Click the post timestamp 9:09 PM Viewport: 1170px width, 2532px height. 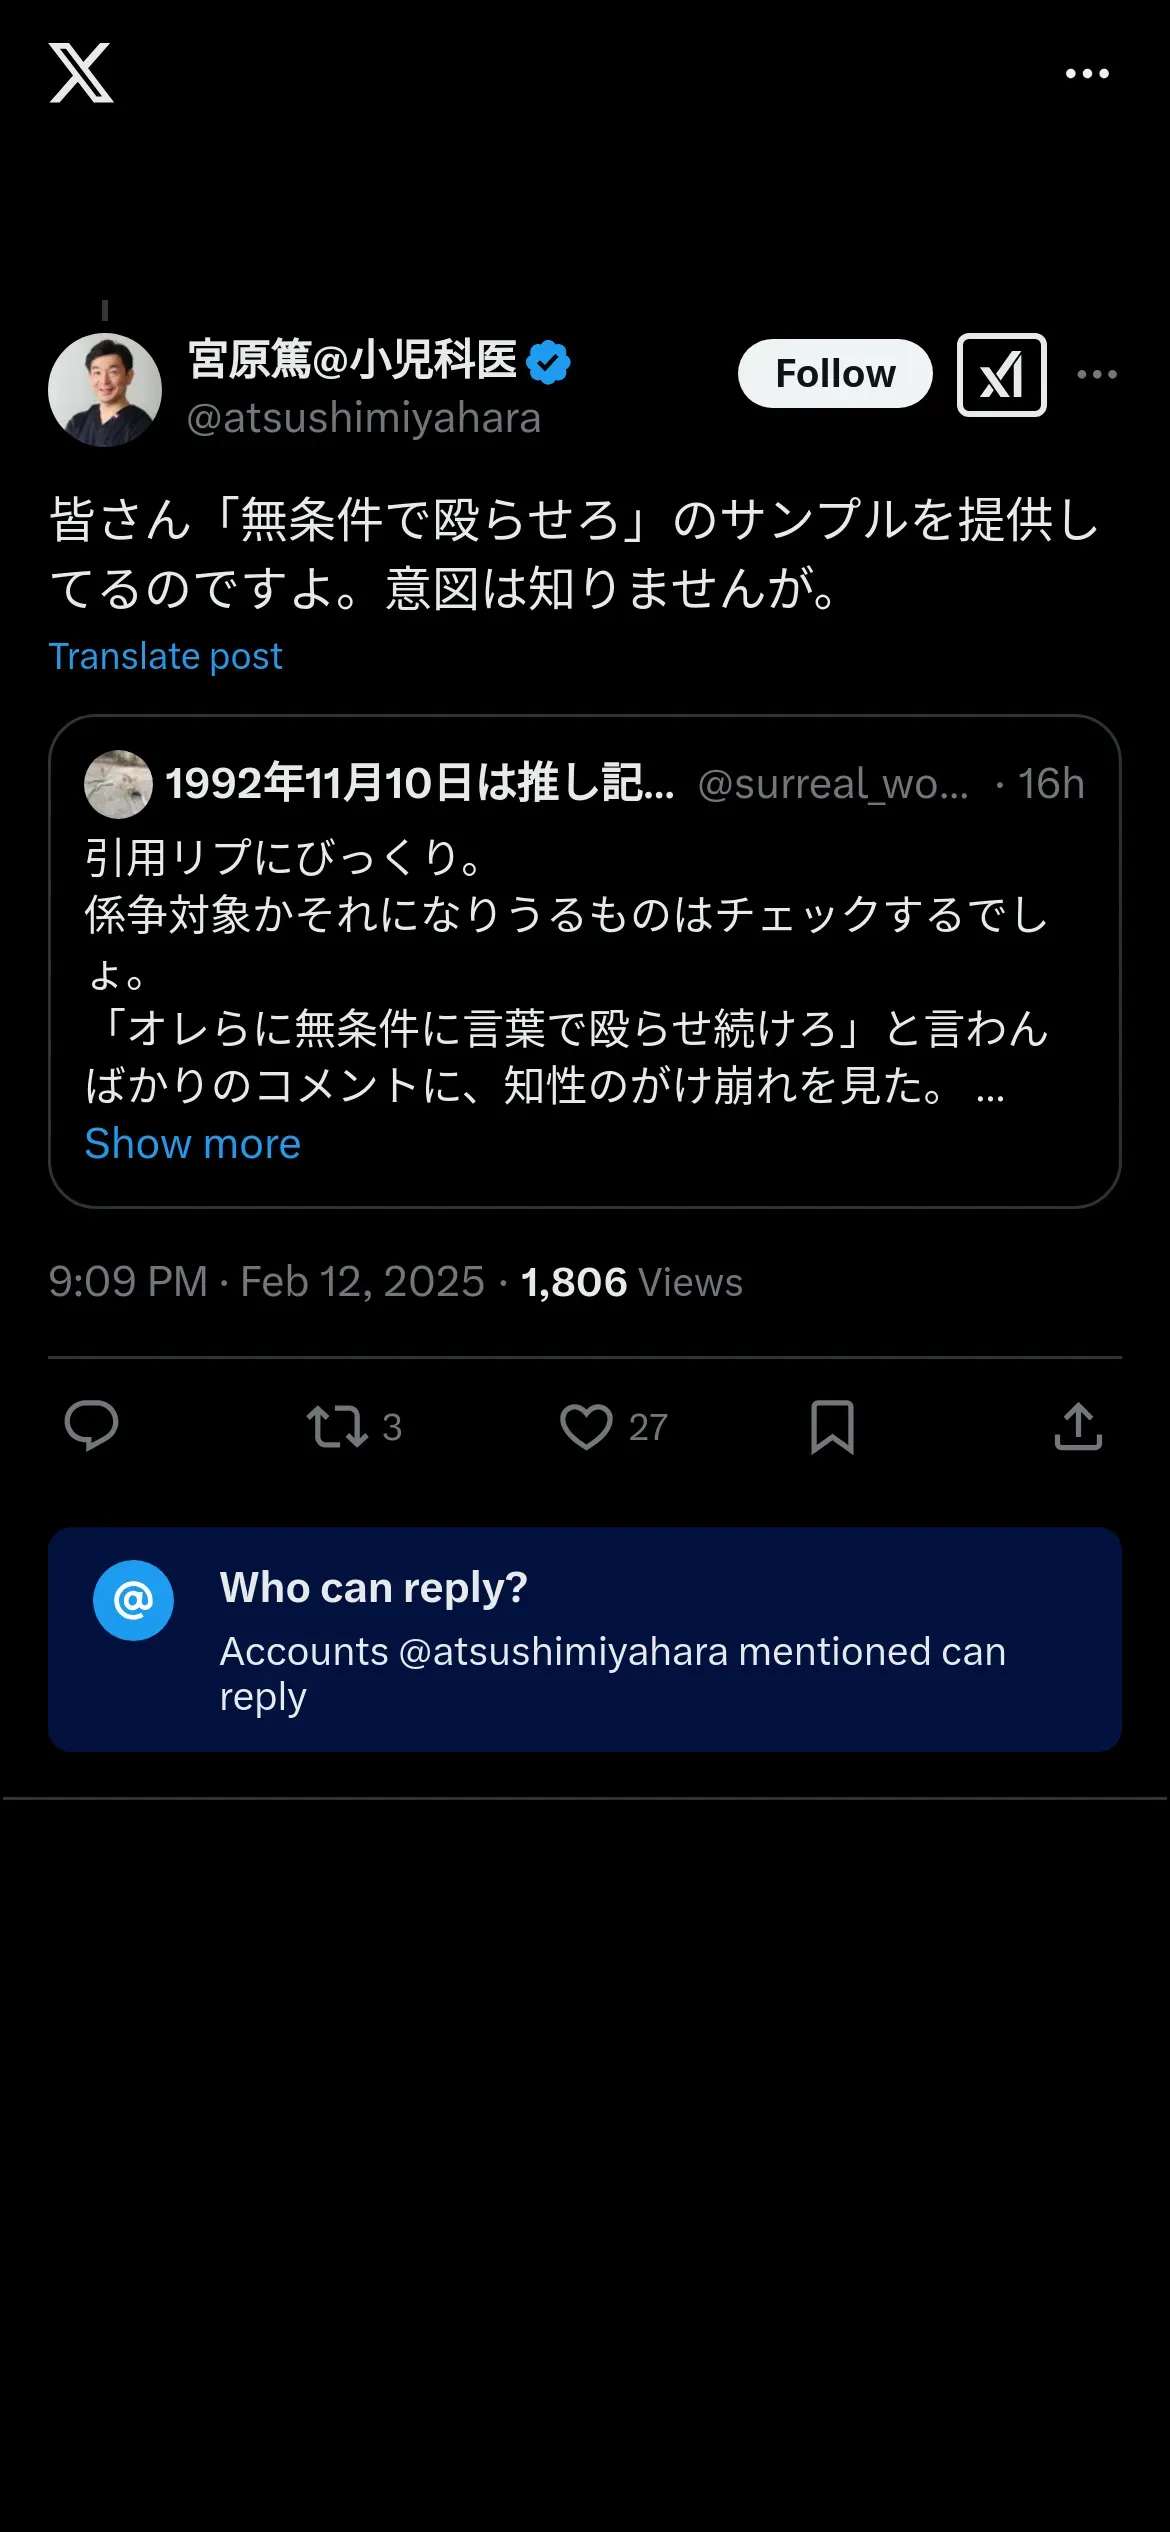coord(128,1282)
